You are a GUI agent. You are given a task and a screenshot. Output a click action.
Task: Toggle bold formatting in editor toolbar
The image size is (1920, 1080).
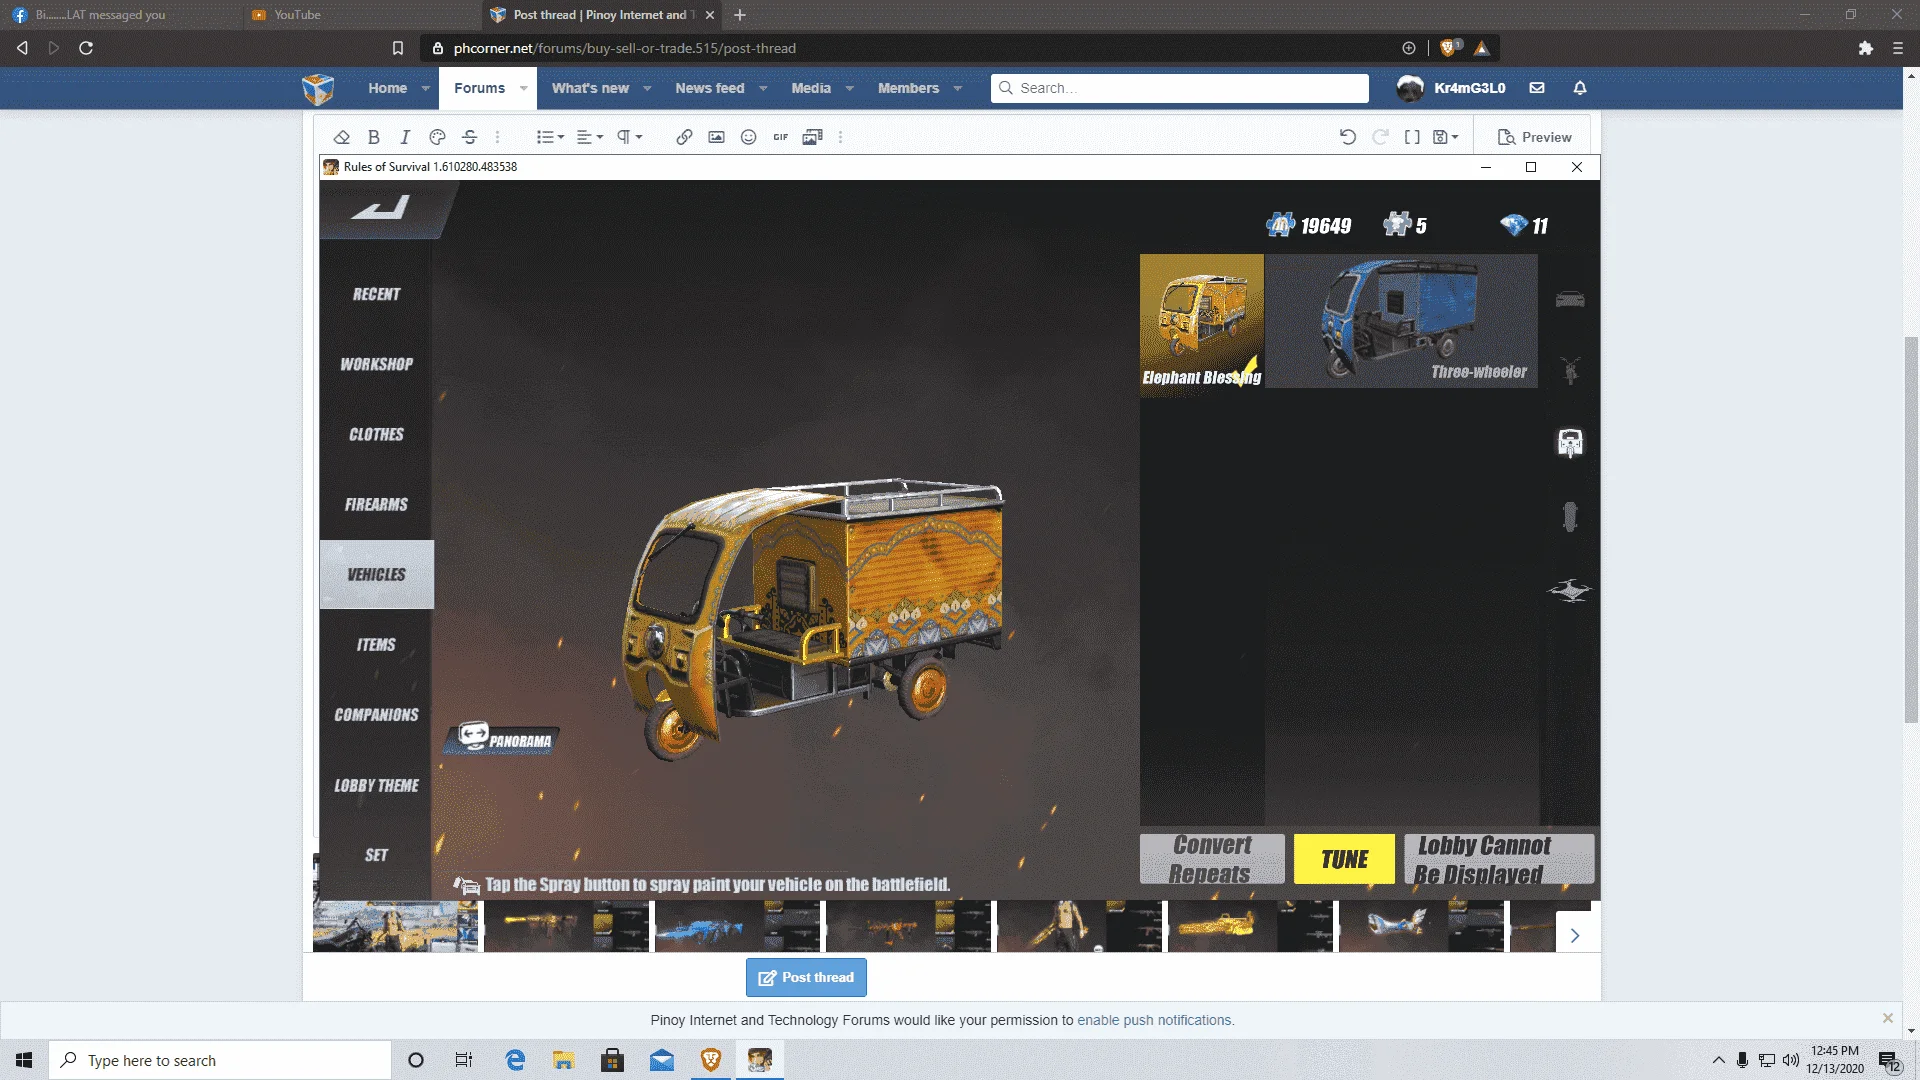(373, 137)
